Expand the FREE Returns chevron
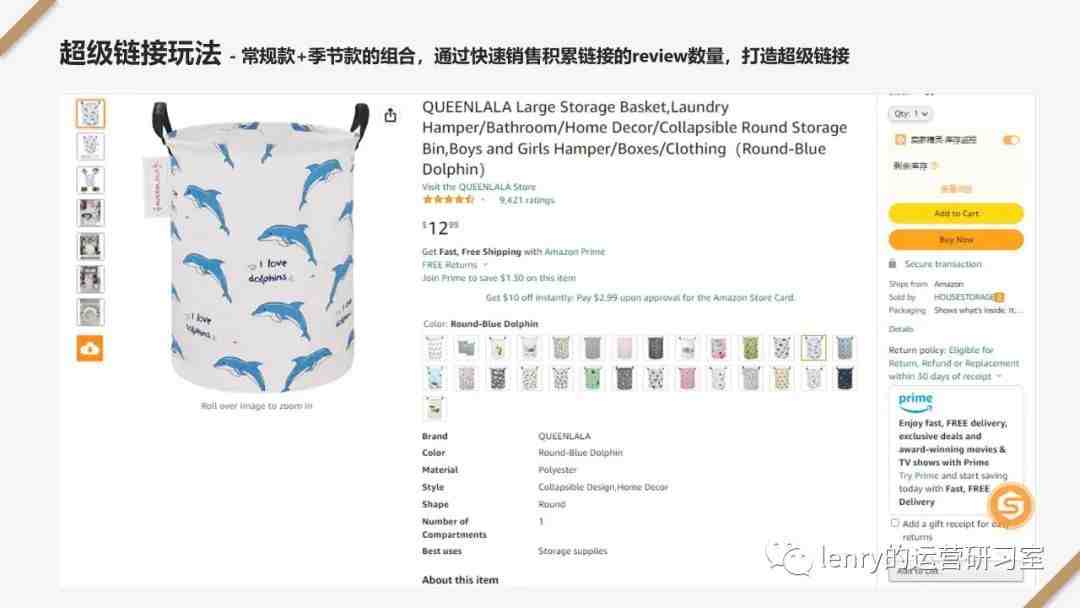The height and width of the screenshot is (608, 1080). pyautogui.click(x=486, y=265)
